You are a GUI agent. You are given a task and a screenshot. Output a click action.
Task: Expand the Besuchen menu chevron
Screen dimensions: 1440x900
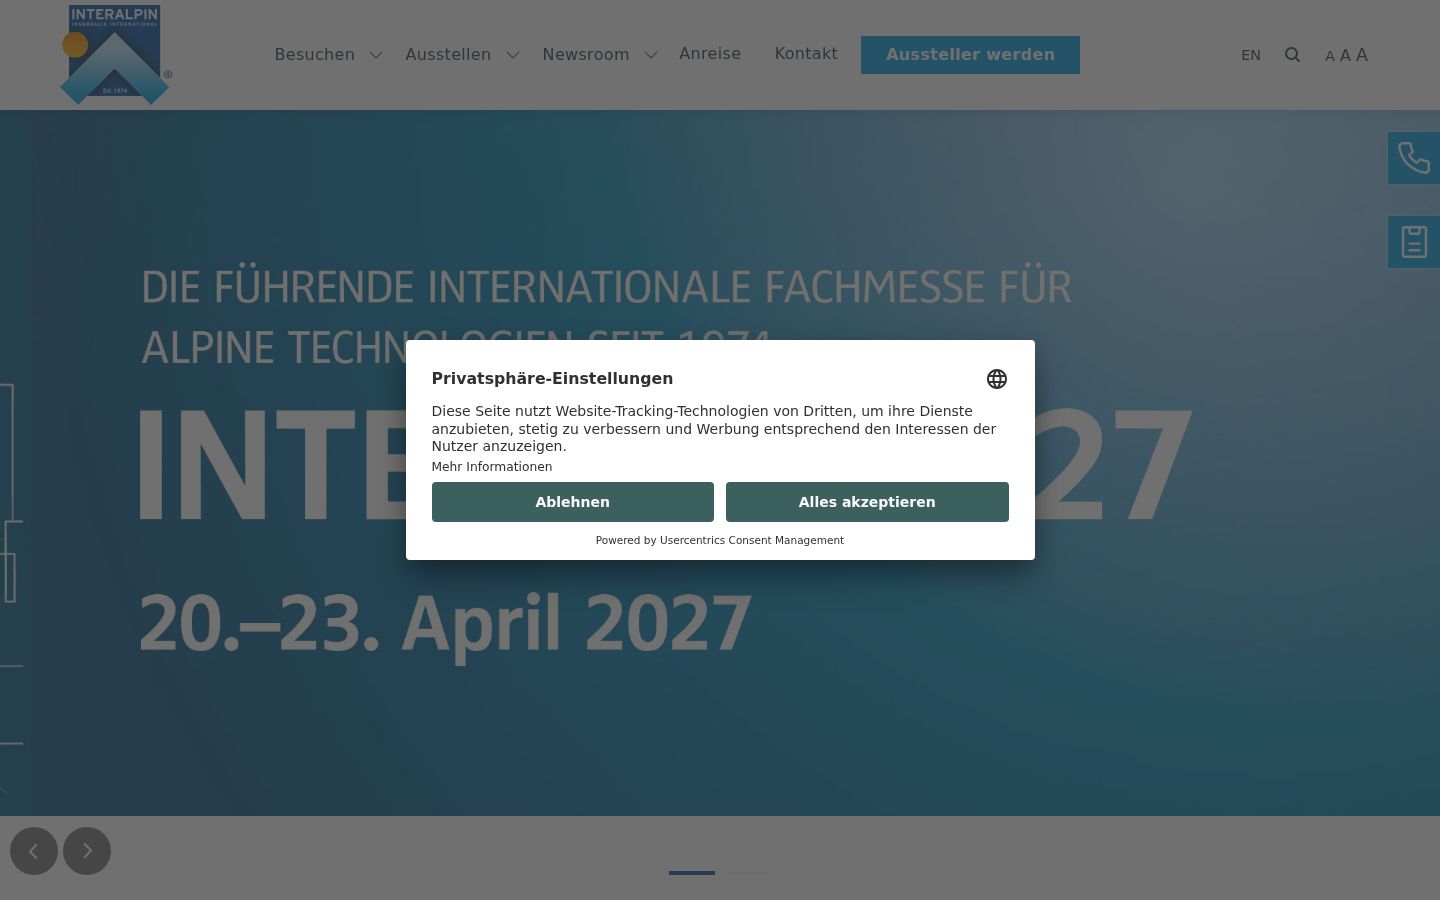(376, 55)
